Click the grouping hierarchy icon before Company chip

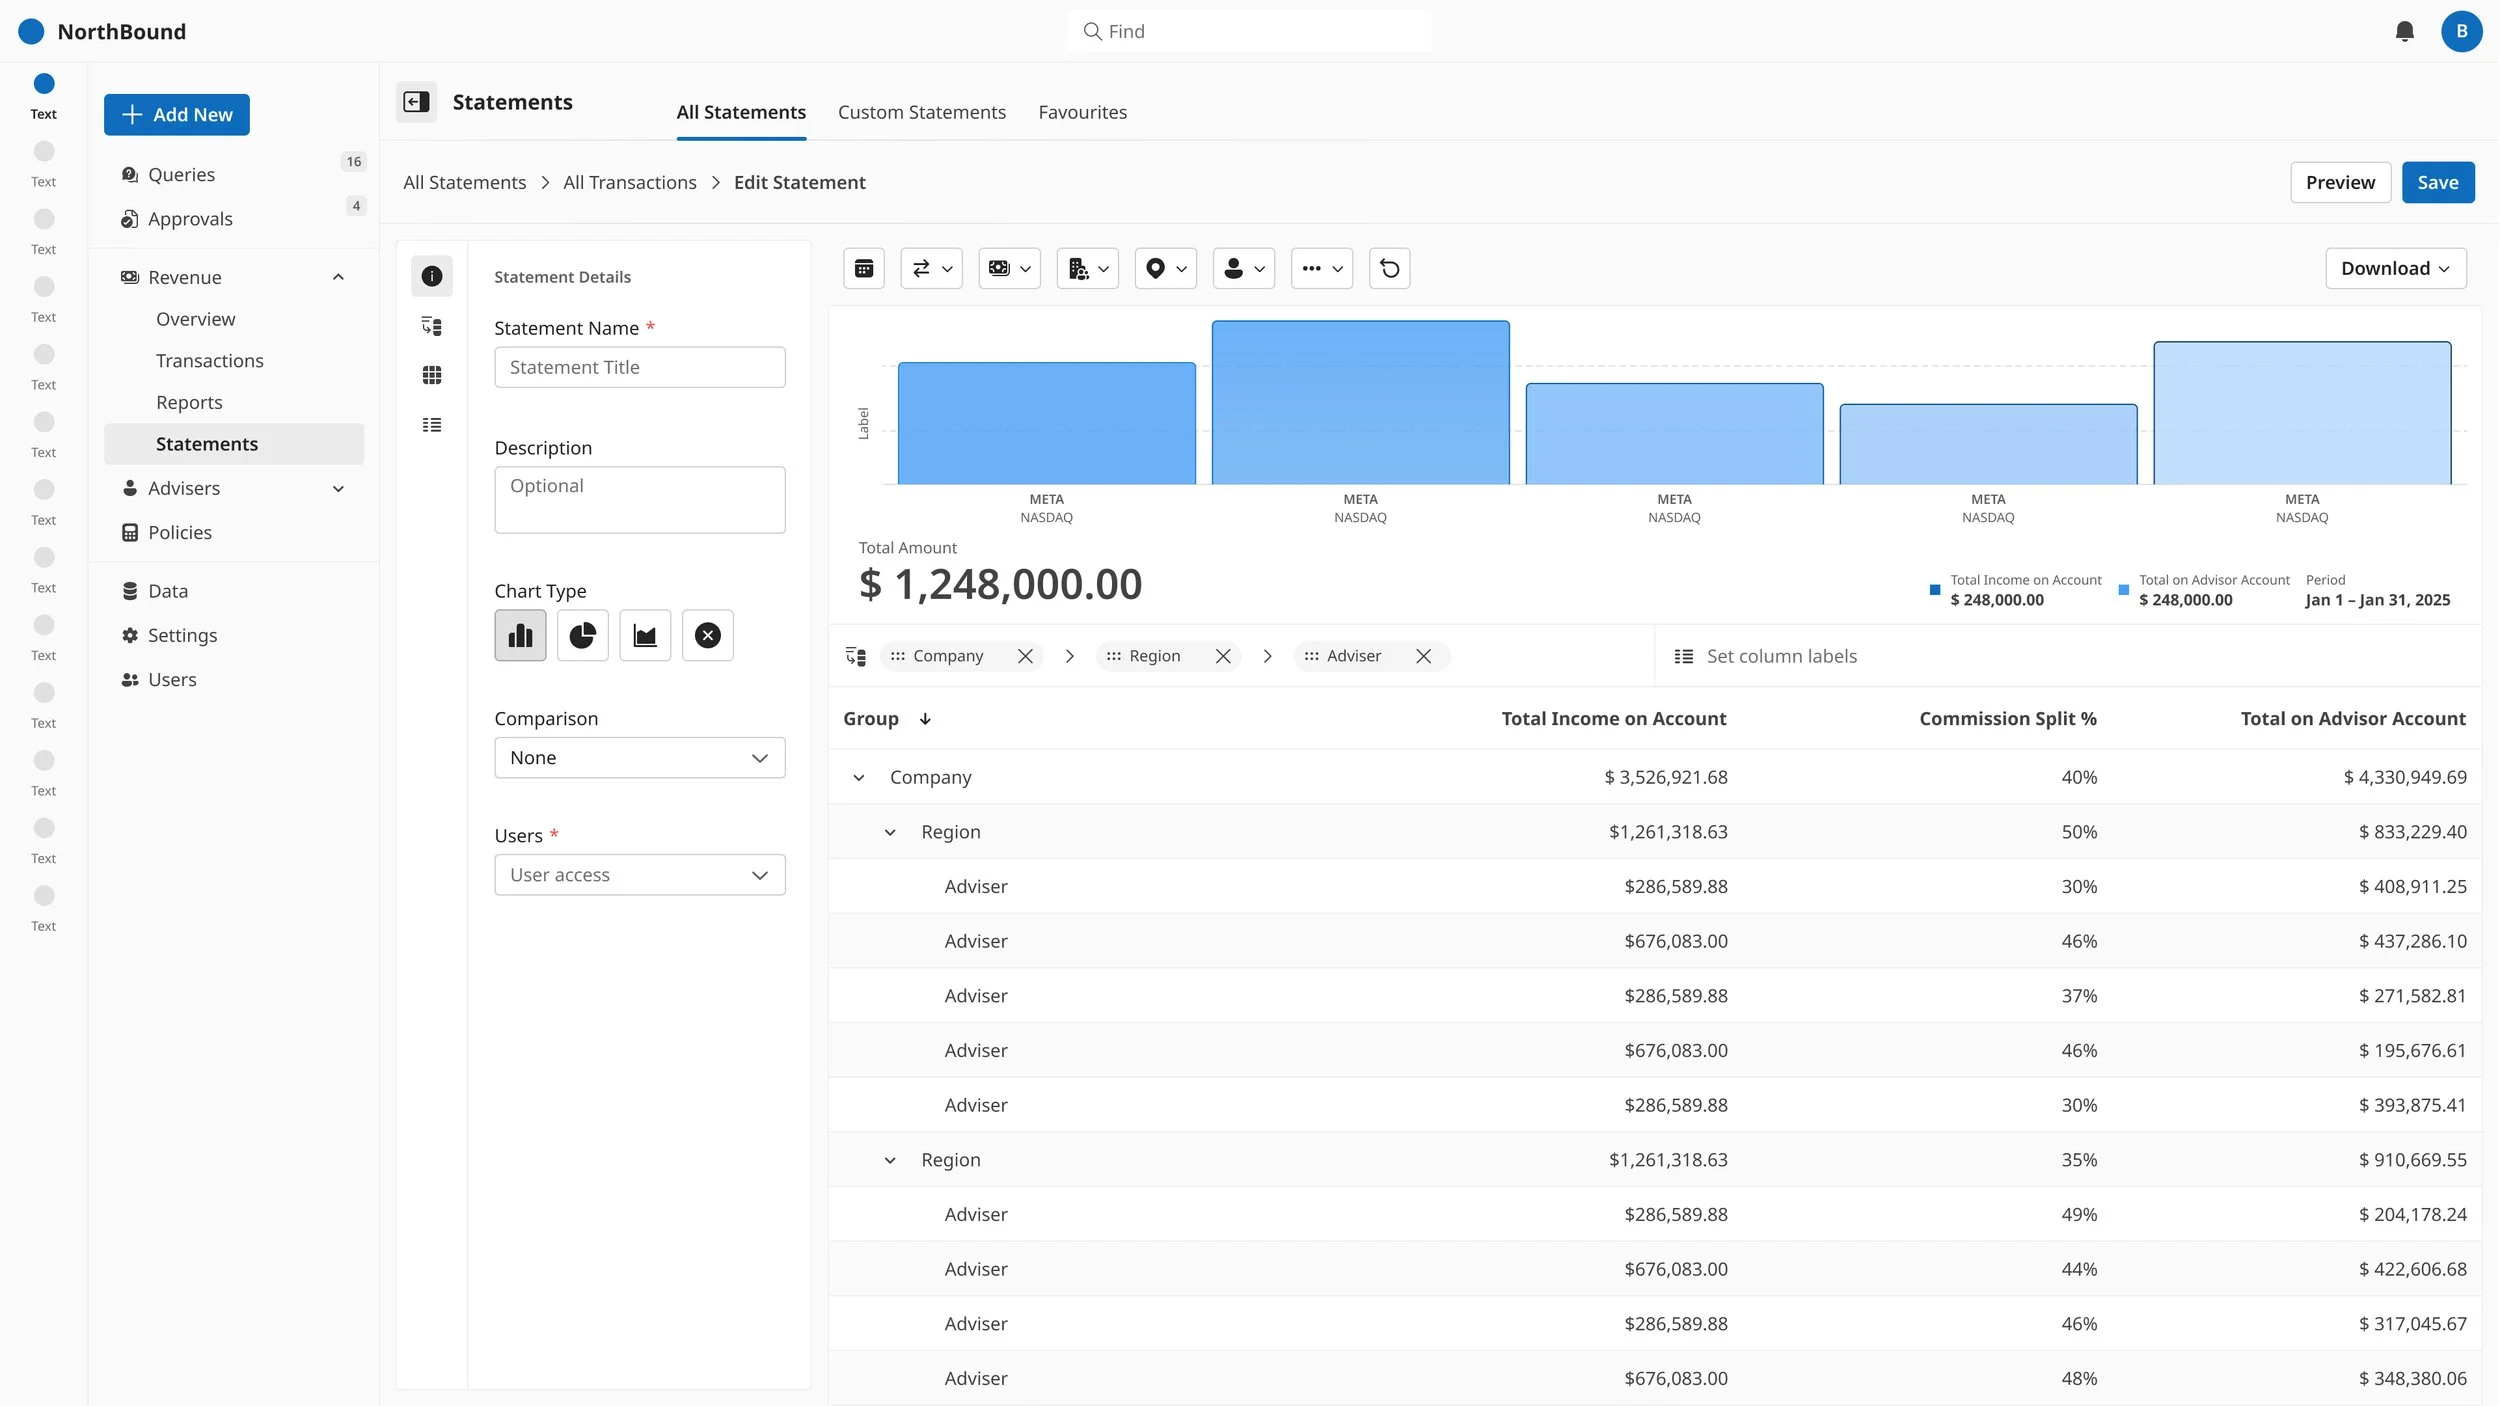855,656
